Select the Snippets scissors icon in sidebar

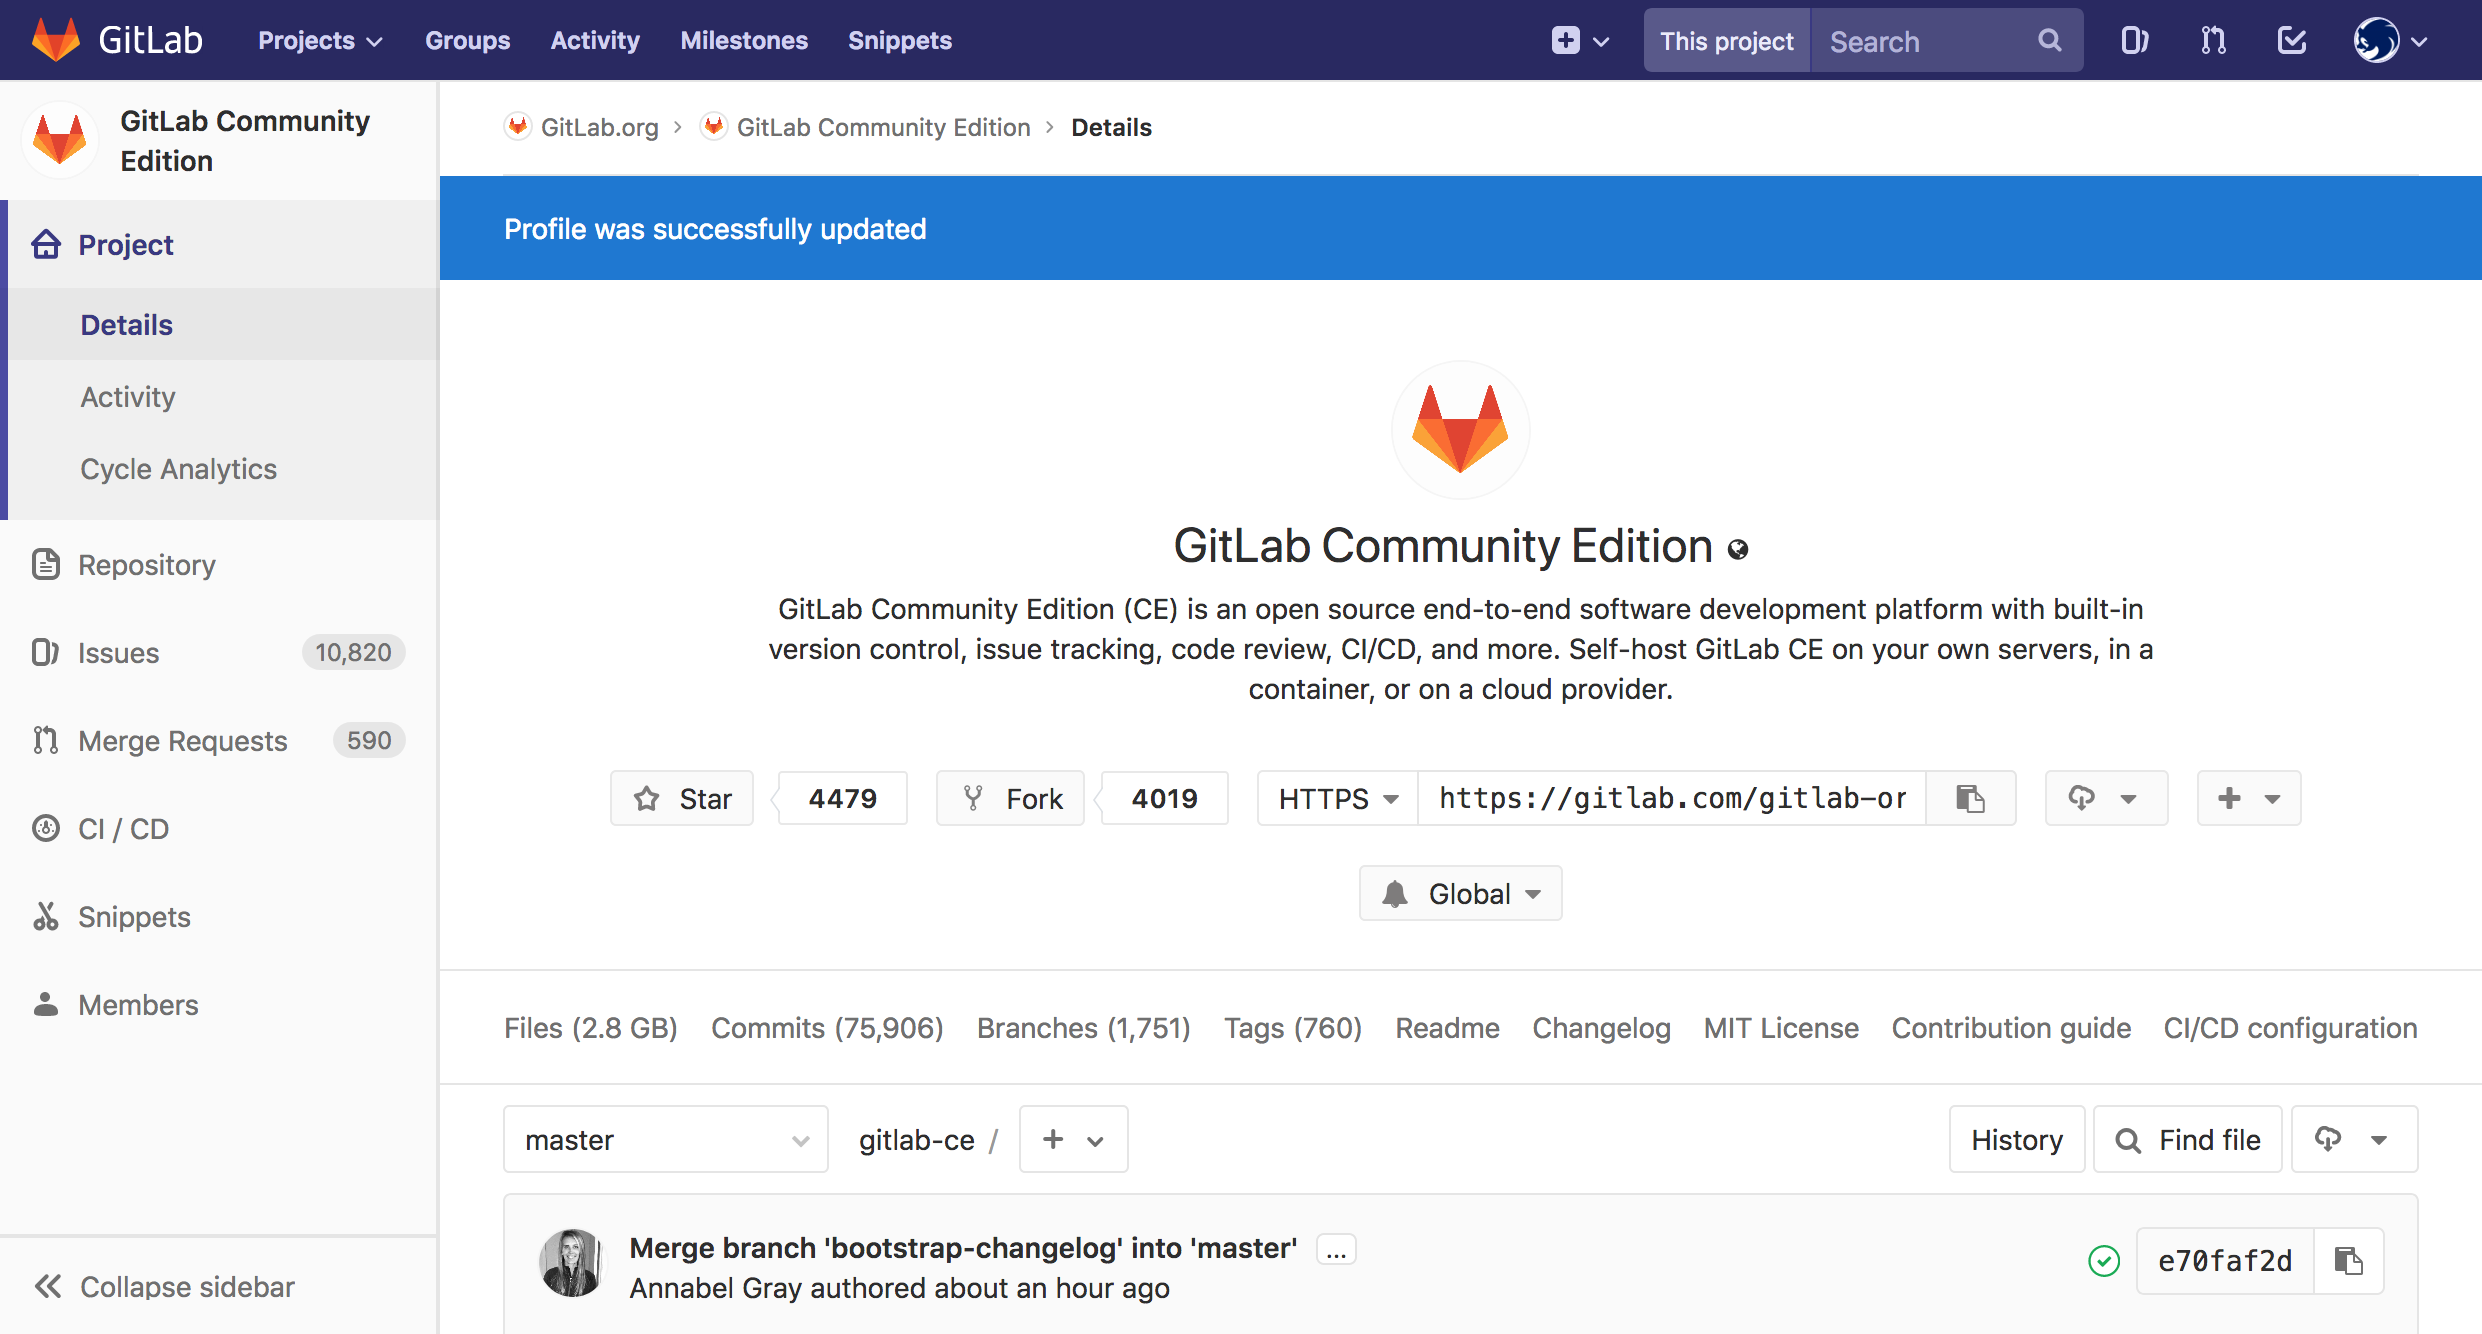coord(46,917)
